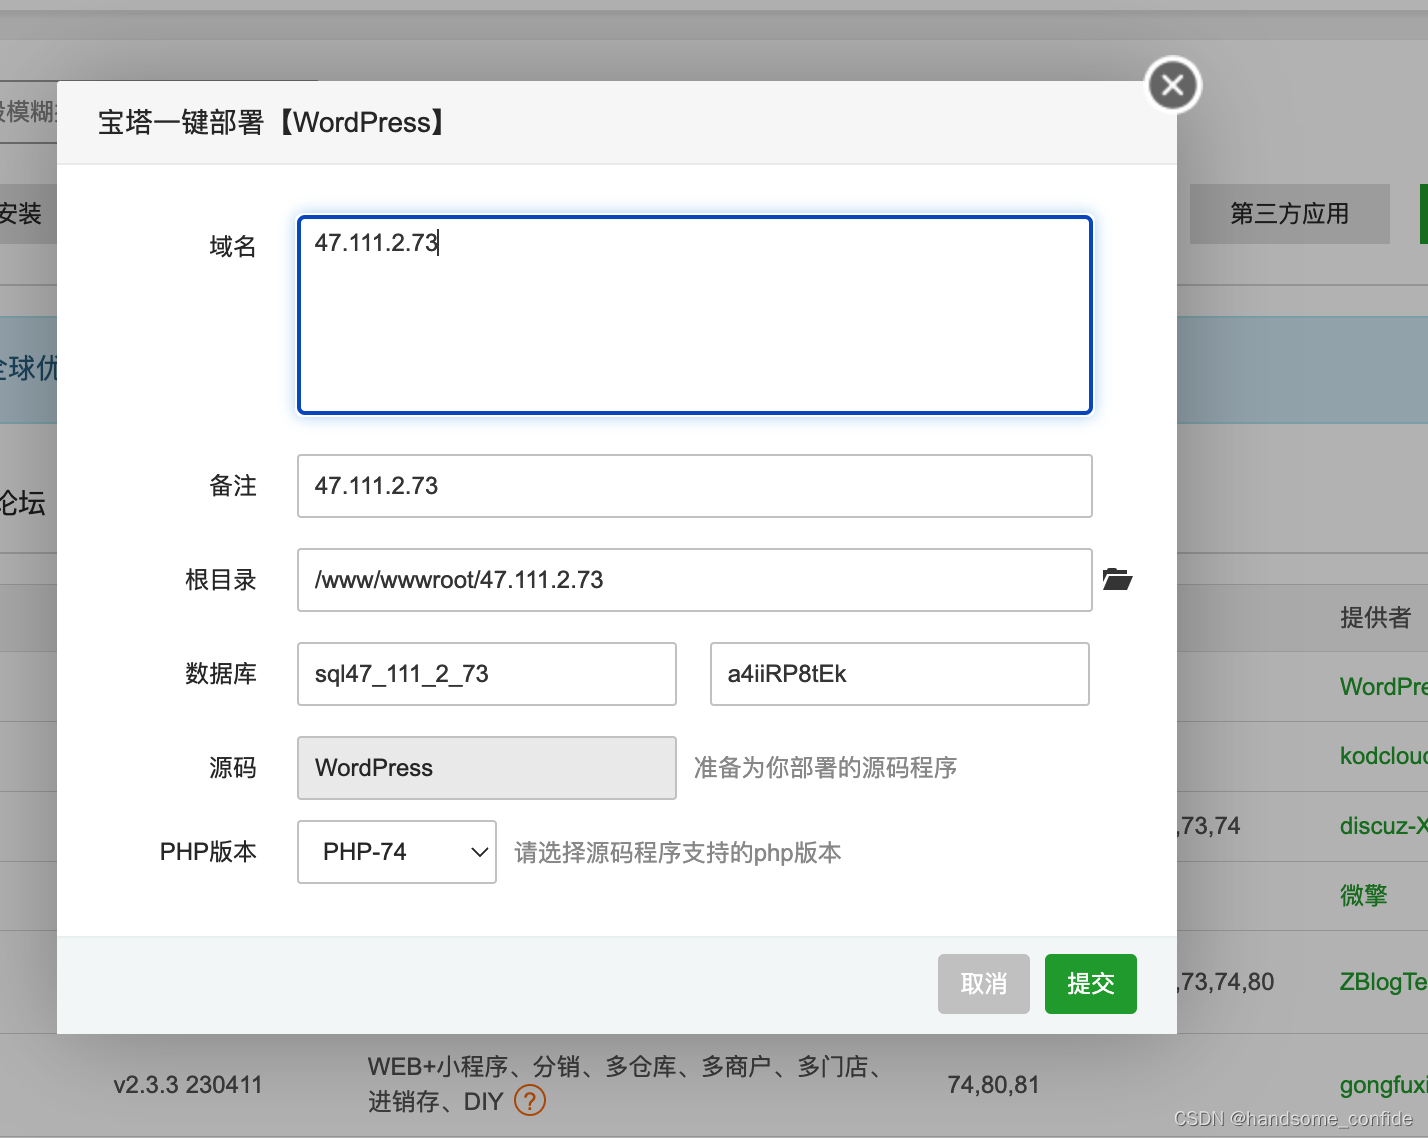Edit the 根目录 path field
This screenshot has height=1138, width=1428.
point(695,580)
